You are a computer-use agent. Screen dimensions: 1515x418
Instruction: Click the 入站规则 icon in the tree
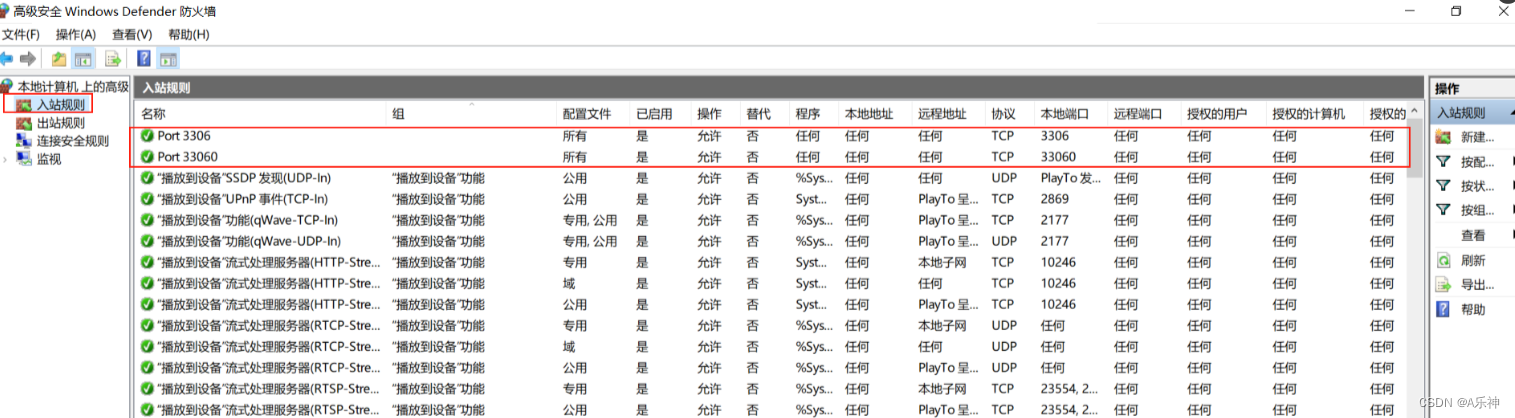pyautogui.click(x=24, y=104)
